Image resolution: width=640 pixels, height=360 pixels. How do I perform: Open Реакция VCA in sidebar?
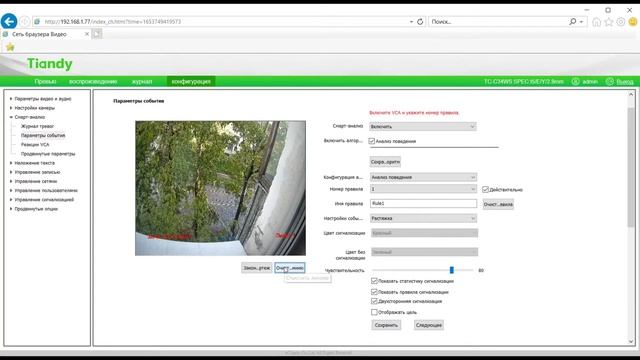pos(35,144)
